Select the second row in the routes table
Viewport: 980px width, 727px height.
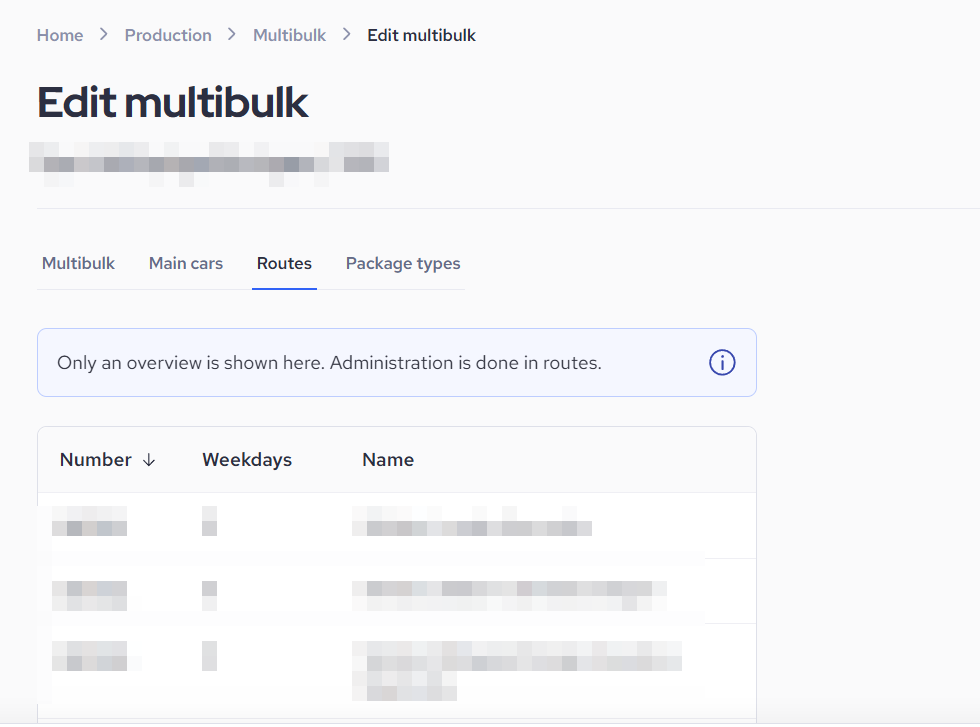[x=396, y=590]
